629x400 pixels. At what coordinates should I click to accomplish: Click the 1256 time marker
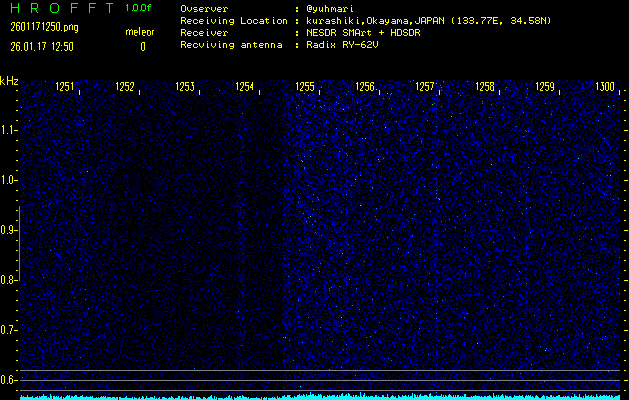(365, 87)
